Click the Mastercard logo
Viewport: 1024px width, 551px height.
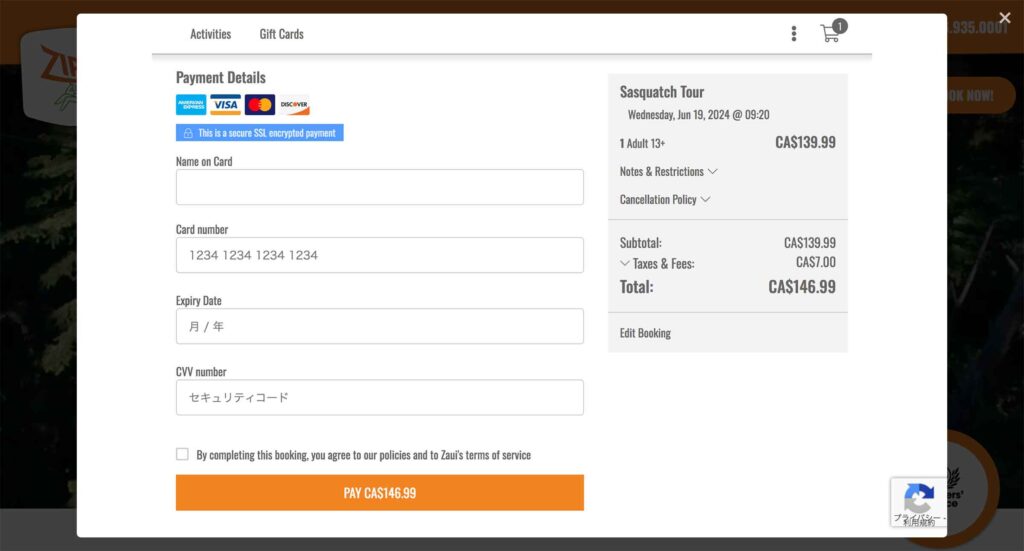(260, 105)
